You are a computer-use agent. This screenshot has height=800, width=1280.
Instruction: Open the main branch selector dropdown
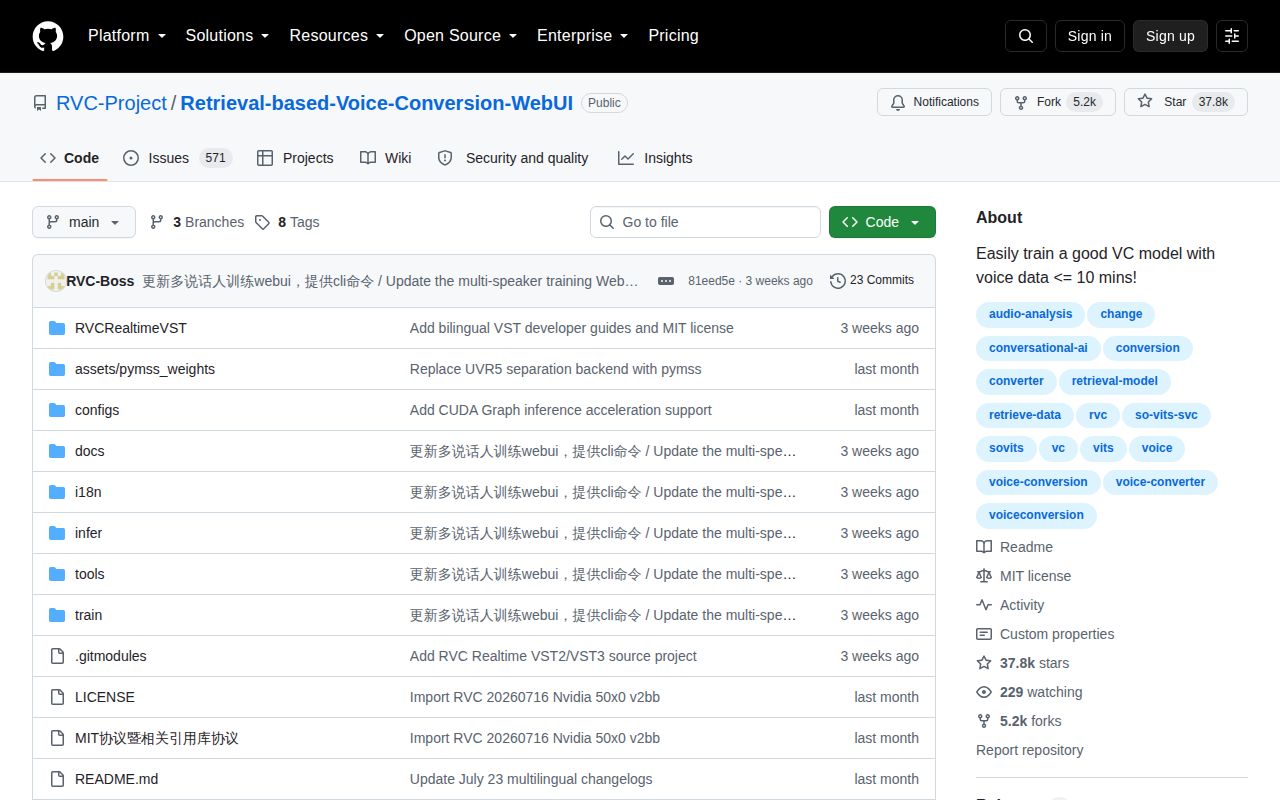click(x=84, y=222)
